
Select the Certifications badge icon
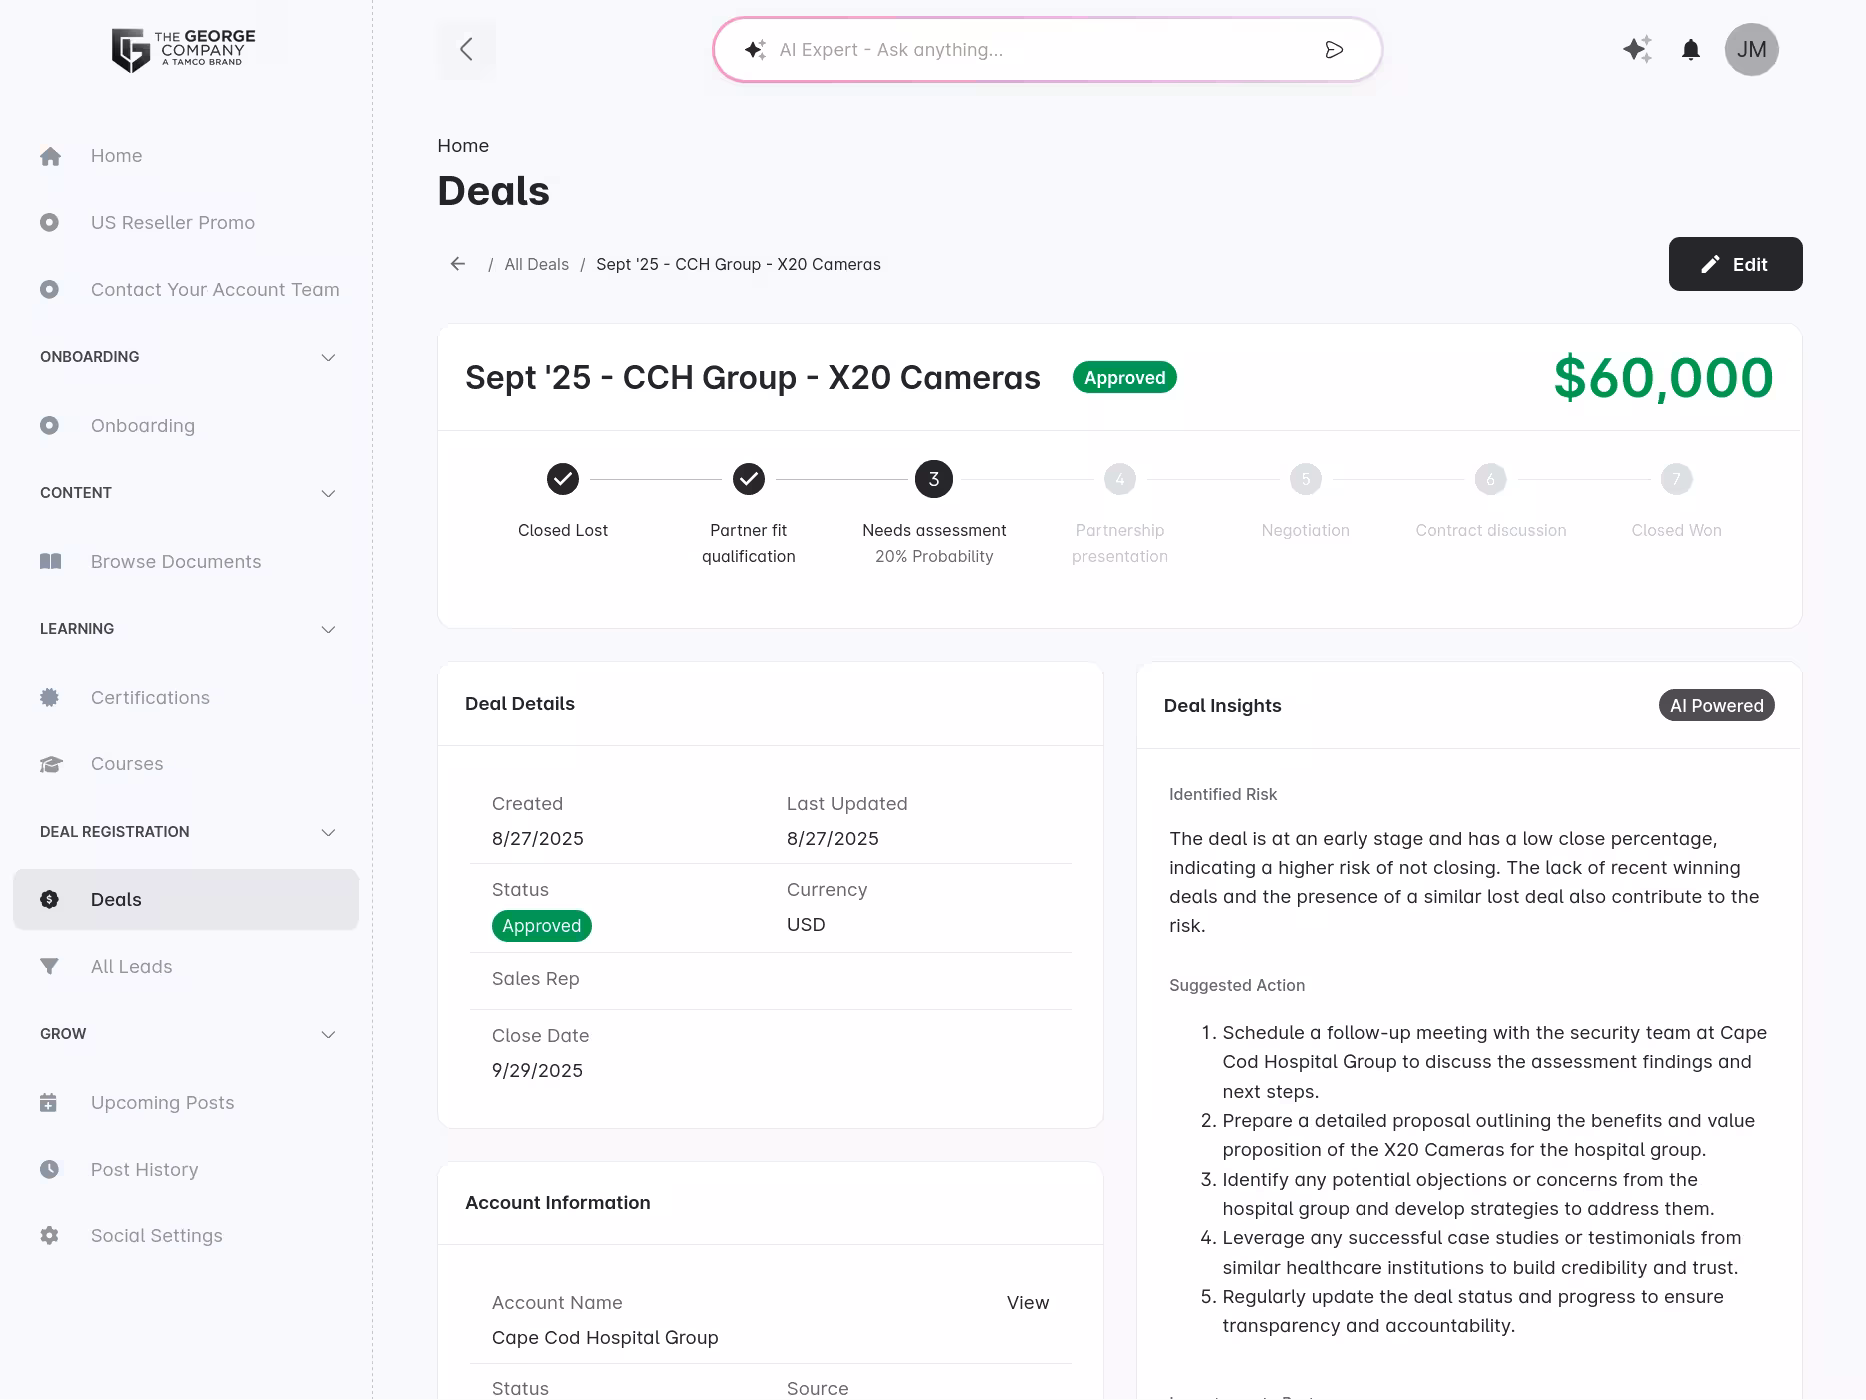pos(50,697)
